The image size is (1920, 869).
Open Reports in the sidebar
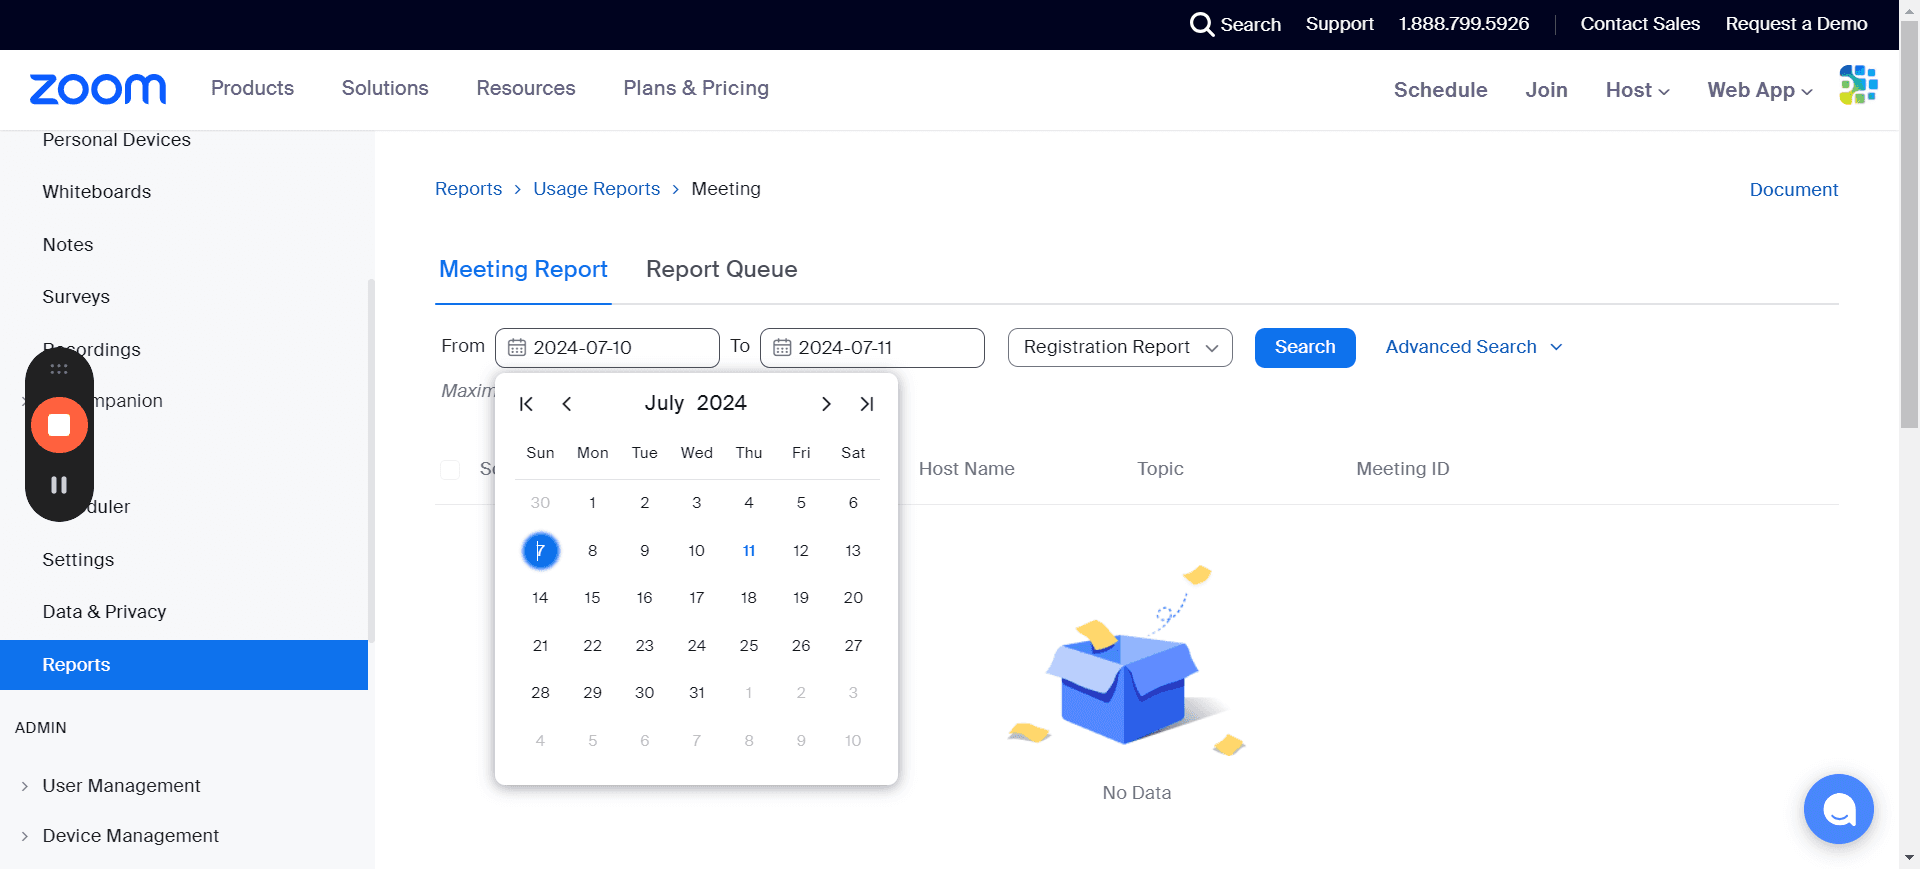tap(184, 665)
